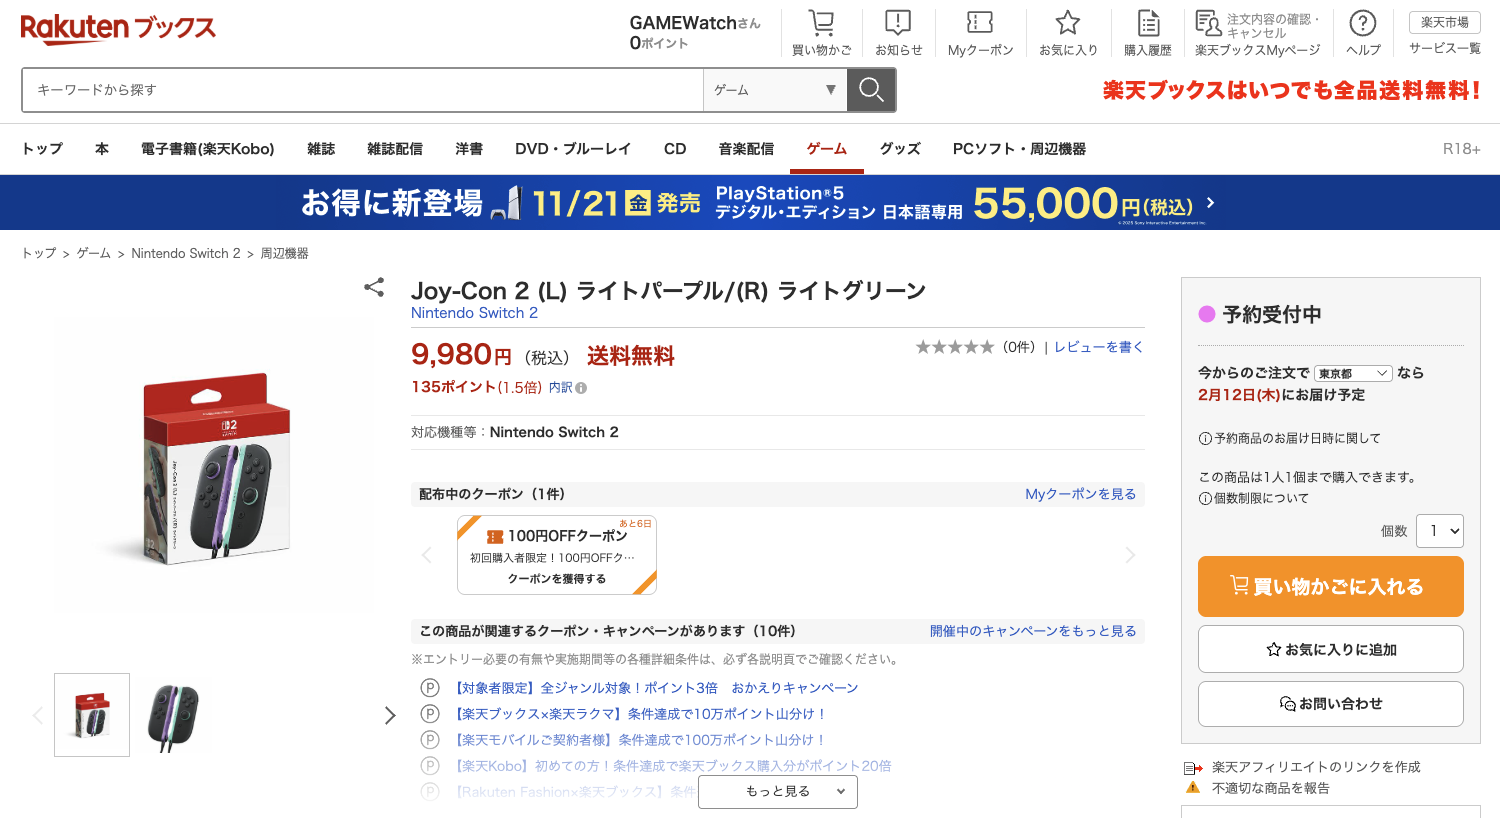
Task: Open 楽天ブックス×楽天ラクマ campaign link
Action: 640,714
